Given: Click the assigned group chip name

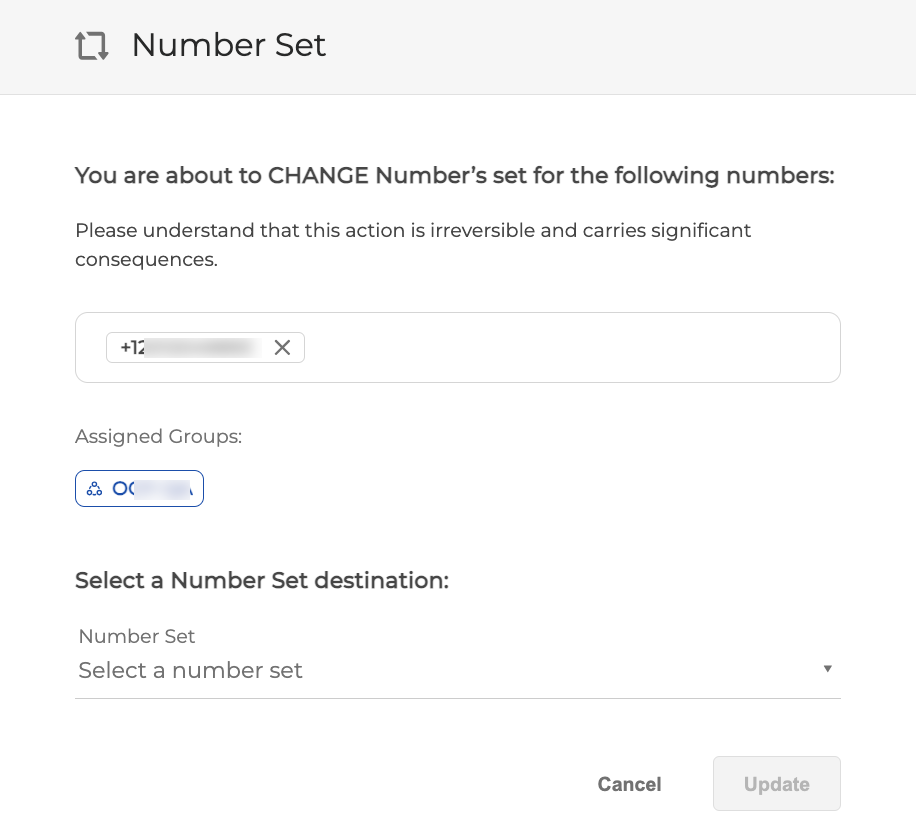Looking at the screenshot, I should click(x=150, y=489).
